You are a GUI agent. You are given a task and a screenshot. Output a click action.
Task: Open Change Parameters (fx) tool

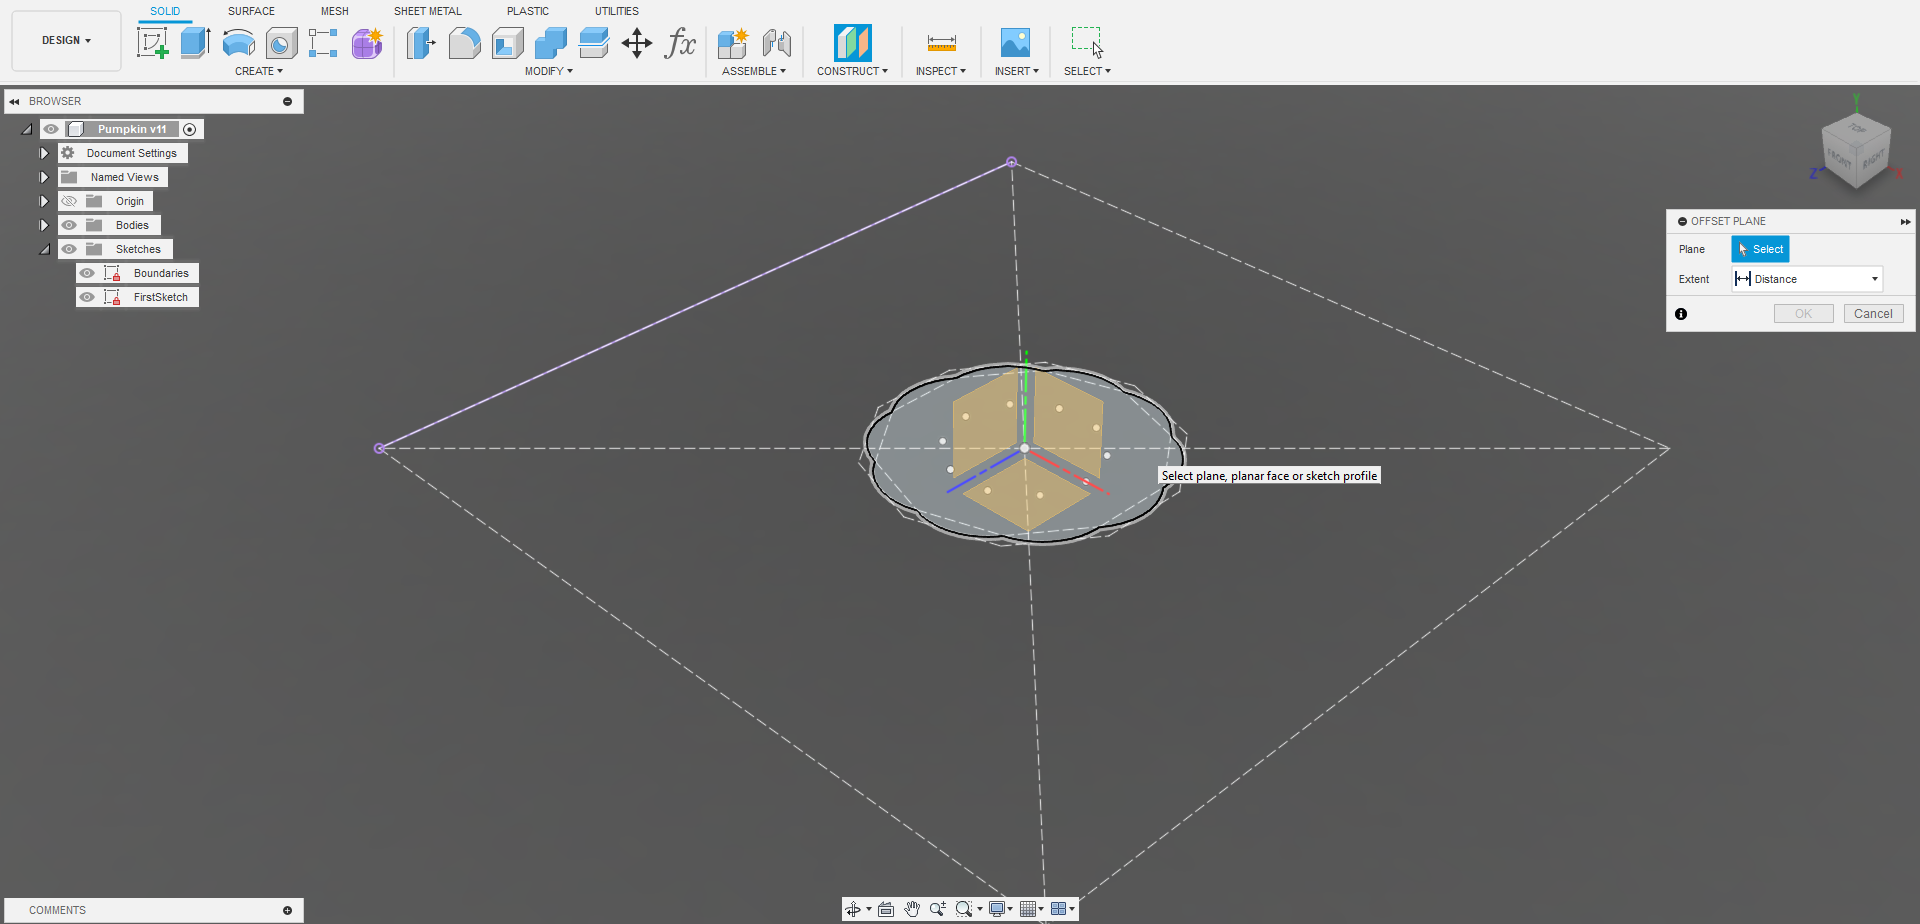pos(680,43)
